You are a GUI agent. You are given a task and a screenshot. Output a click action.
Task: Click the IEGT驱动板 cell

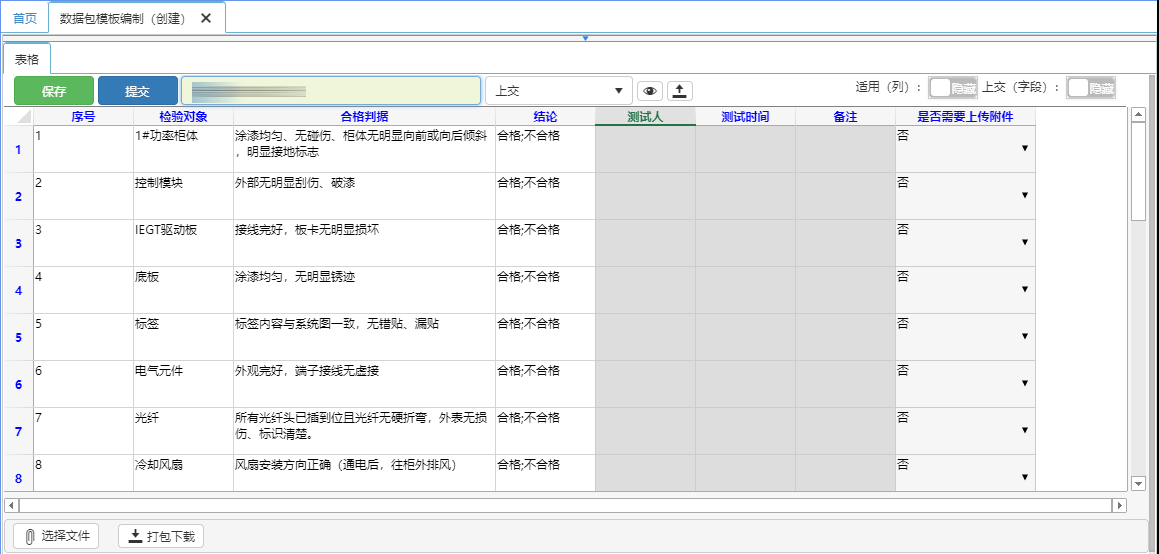183,243
